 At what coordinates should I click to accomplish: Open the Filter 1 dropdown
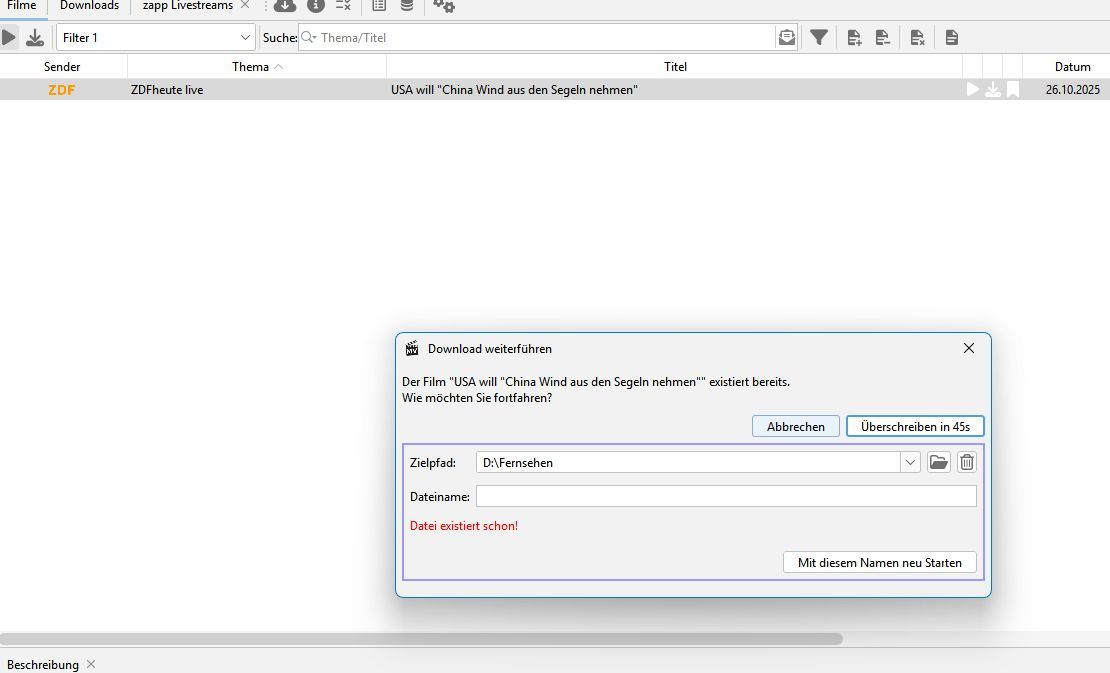[x=156, y=38]
